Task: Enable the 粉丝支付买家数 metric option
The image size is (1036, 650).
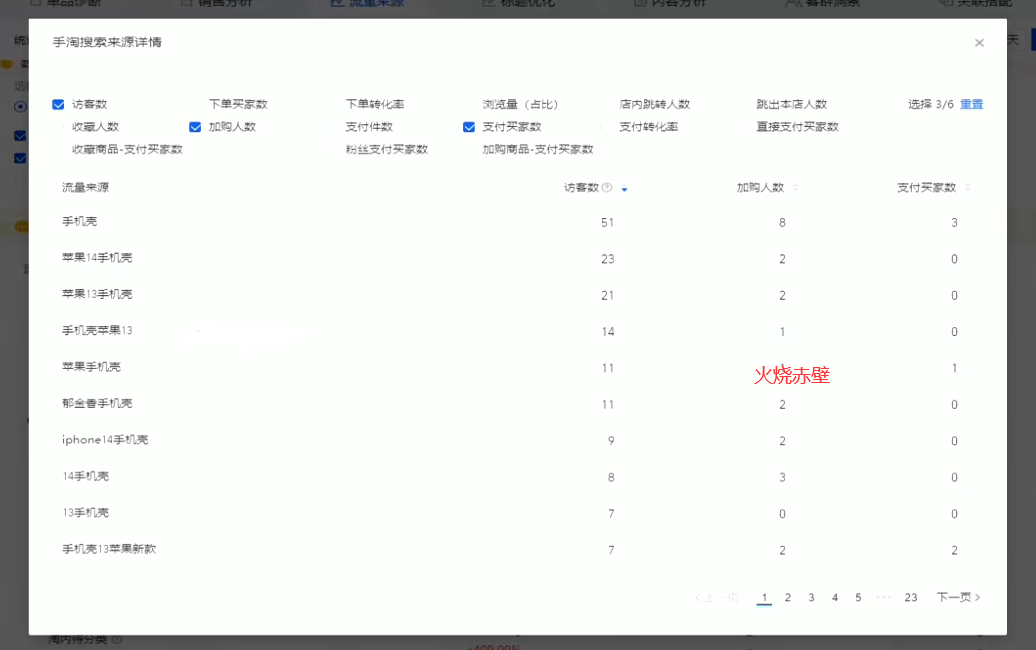Action: (x=387, y=149)
